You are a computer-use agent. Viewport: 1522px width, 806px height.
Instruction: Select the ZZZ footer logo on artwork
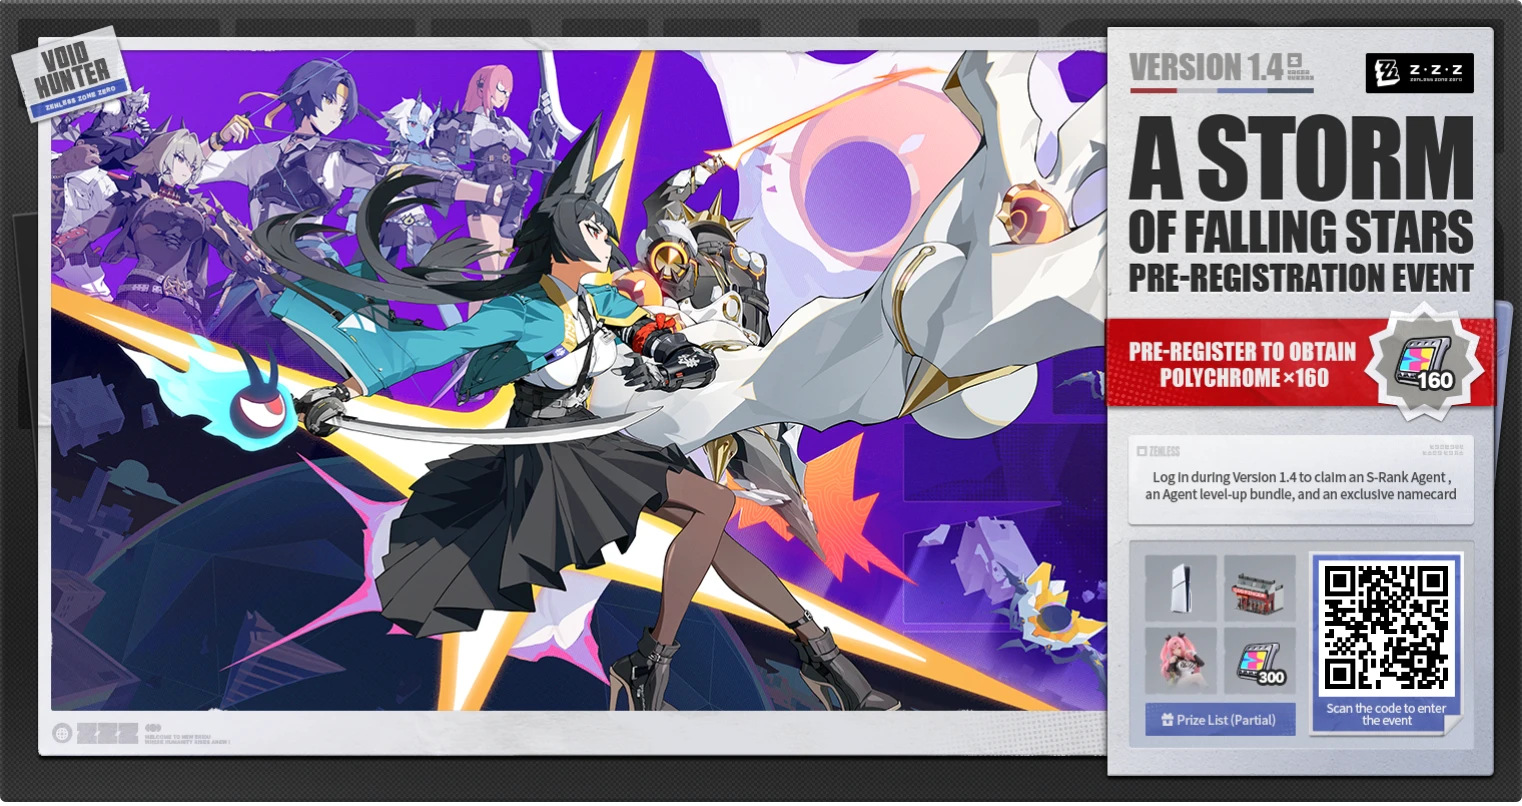click(105, 735)
